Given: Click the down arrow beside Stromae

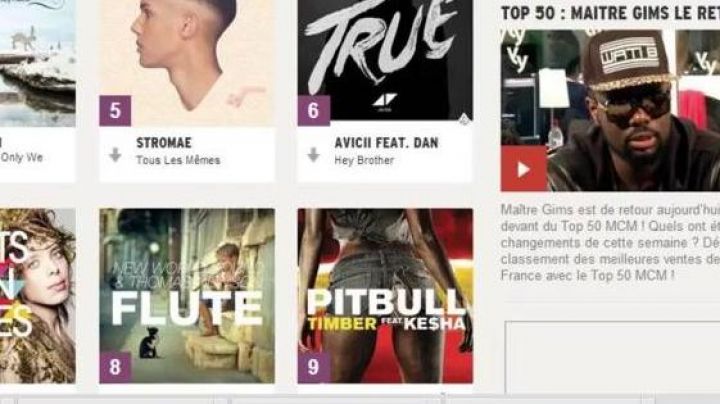Looking at the screenshot, I should point(115,155).
